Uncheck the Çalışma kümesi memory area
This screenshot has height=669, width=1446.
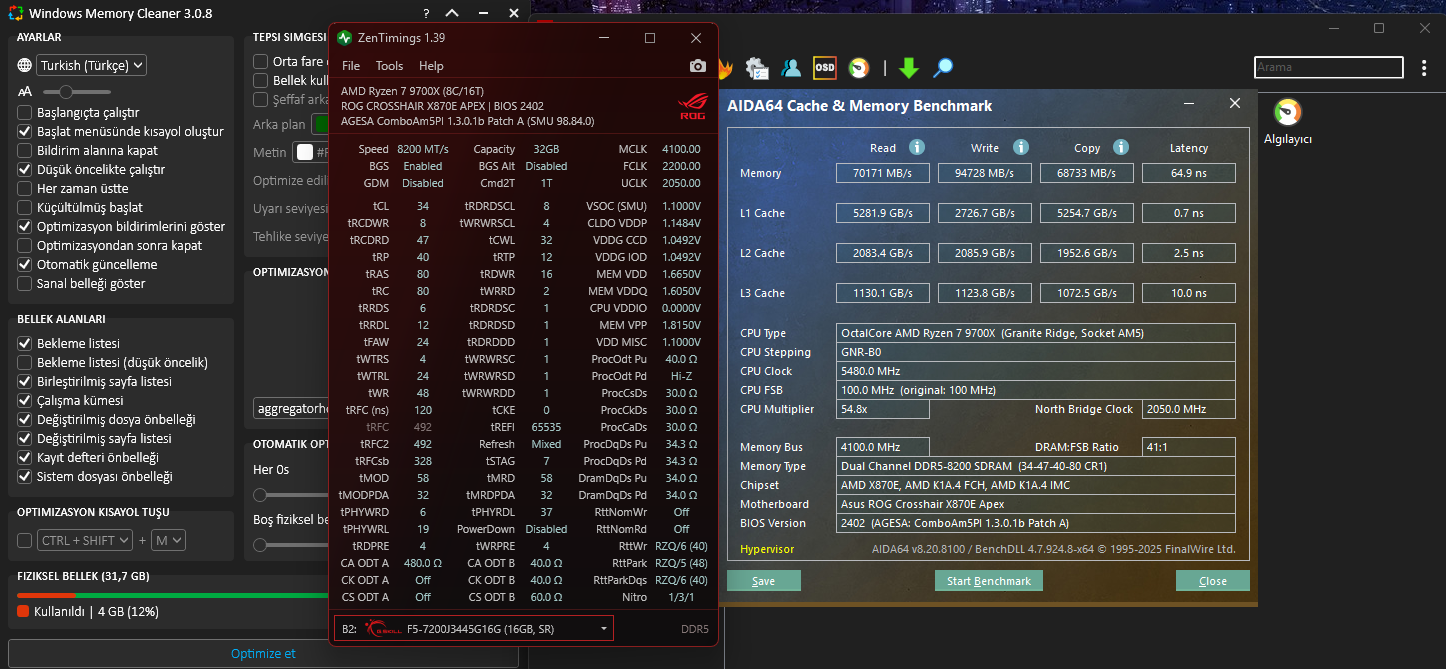pyautogui.click(x=25, y=400)
